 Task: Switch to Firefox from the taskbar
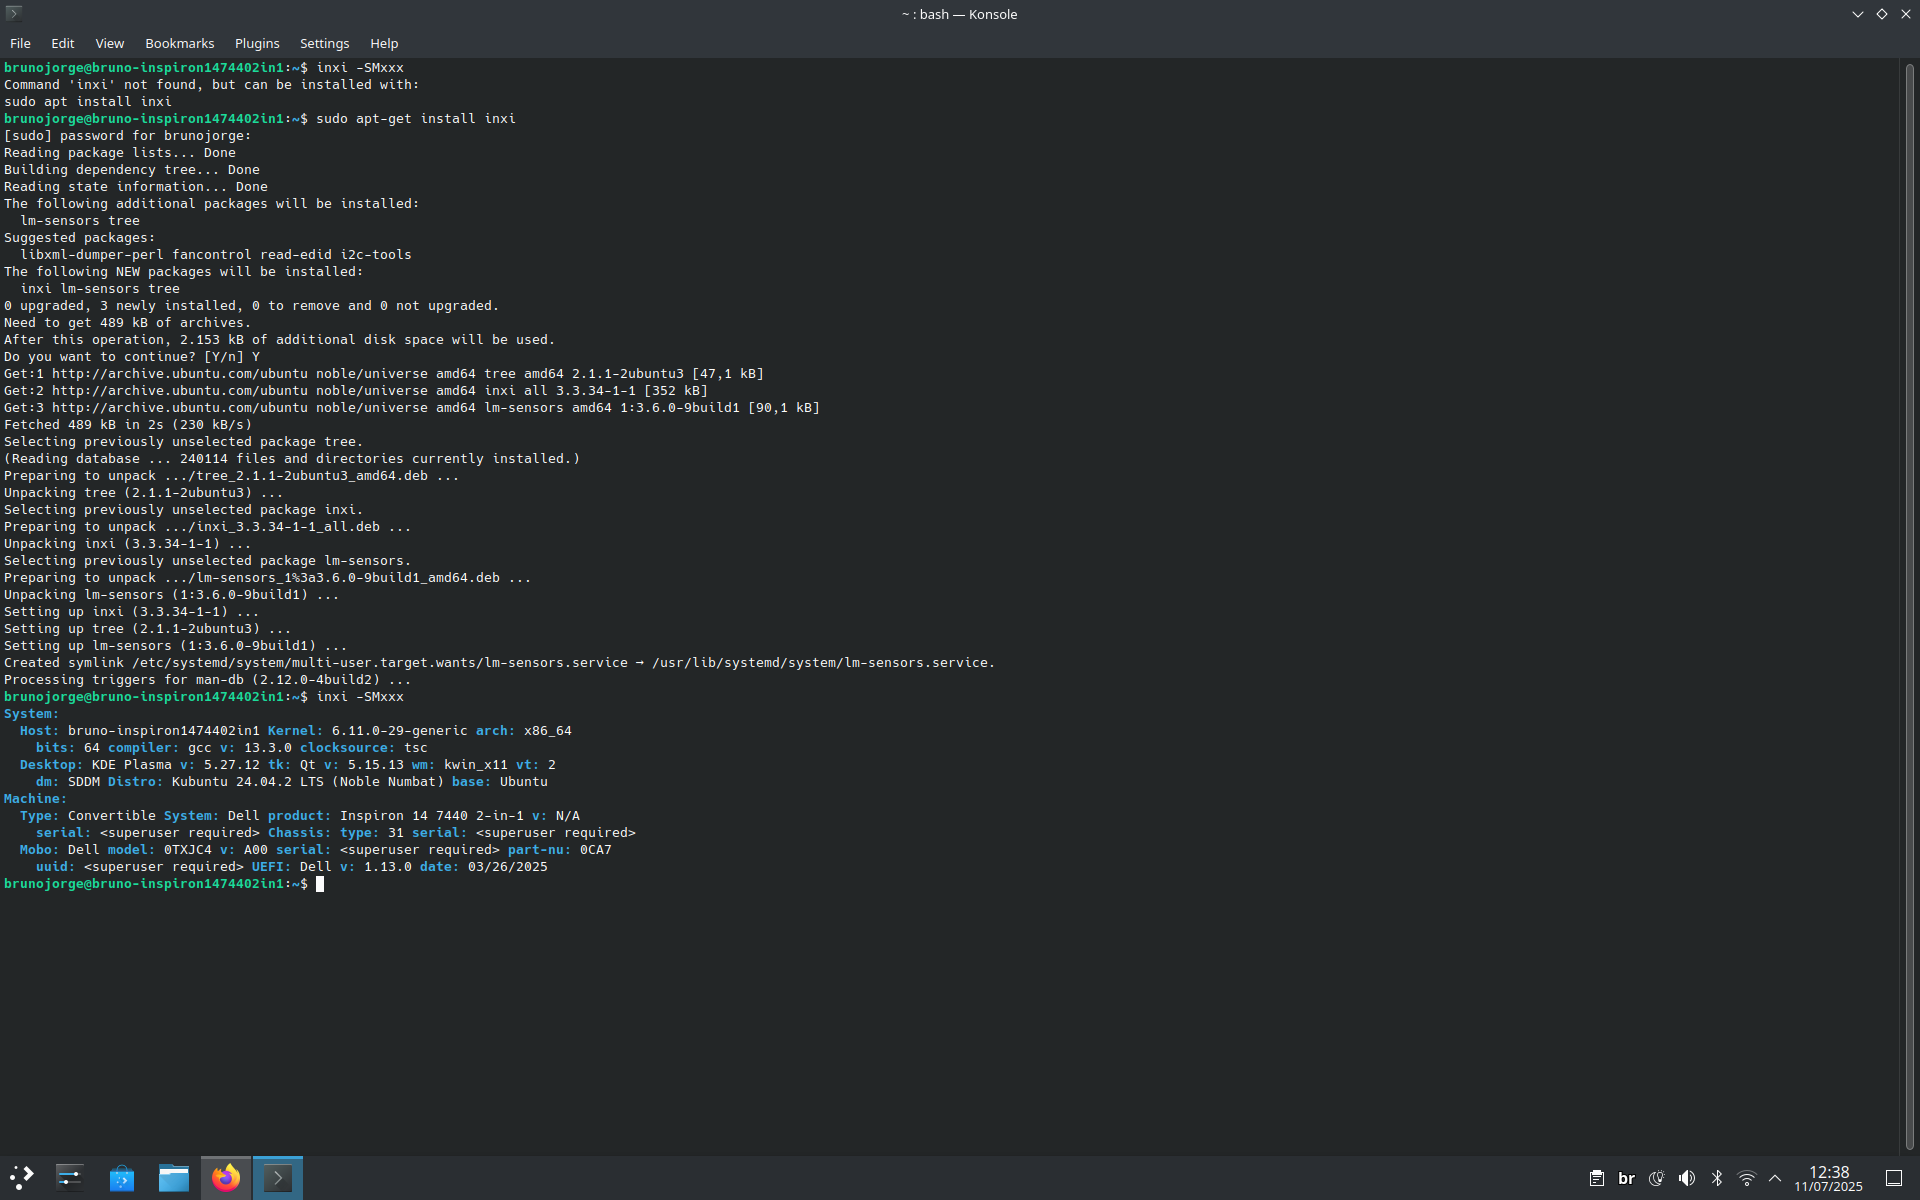coord(226,1177)
